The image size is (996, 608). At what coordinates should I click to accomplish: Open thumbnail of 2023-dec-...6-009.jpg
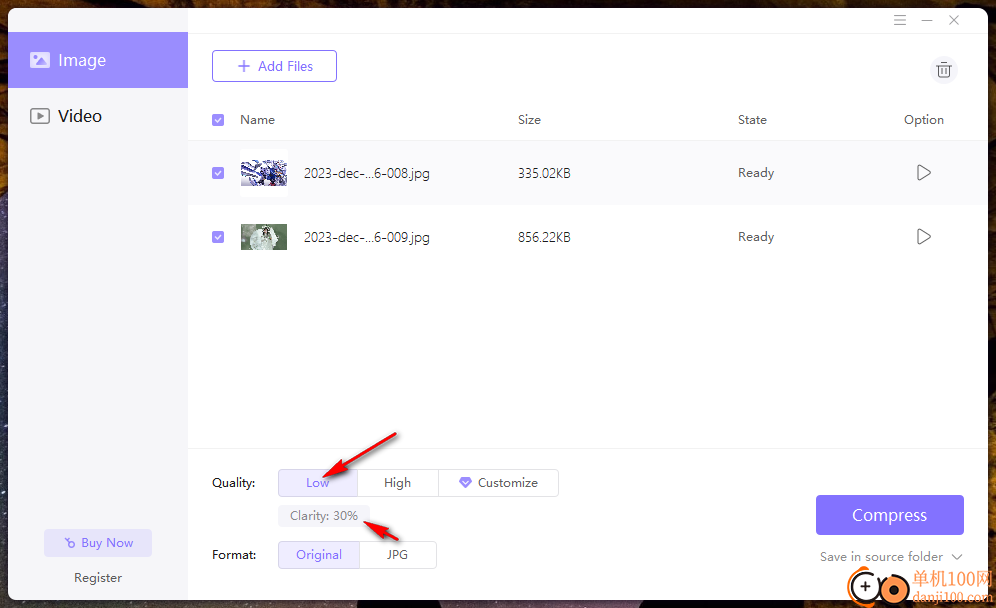(264, 237)
